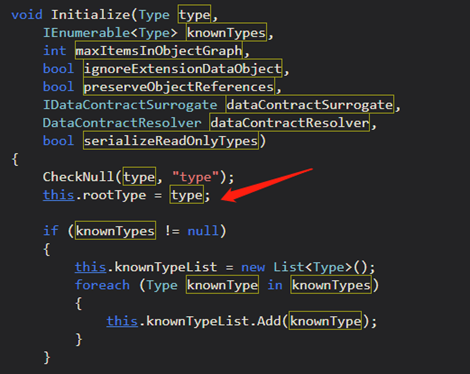
Task: Click knownTypeList before .Add call
Action: [197, 321]
